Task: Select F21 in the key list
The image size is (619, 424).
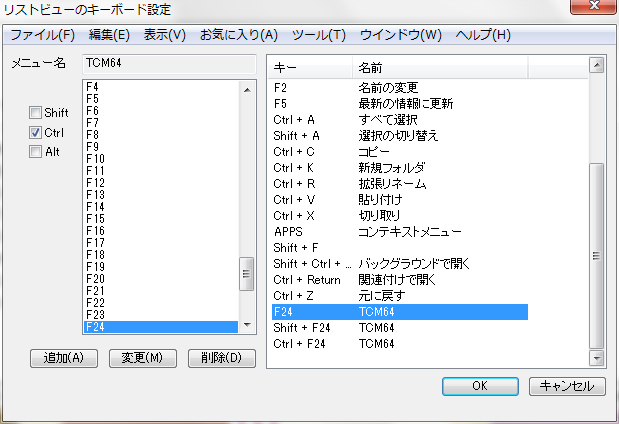Action: 161,291
